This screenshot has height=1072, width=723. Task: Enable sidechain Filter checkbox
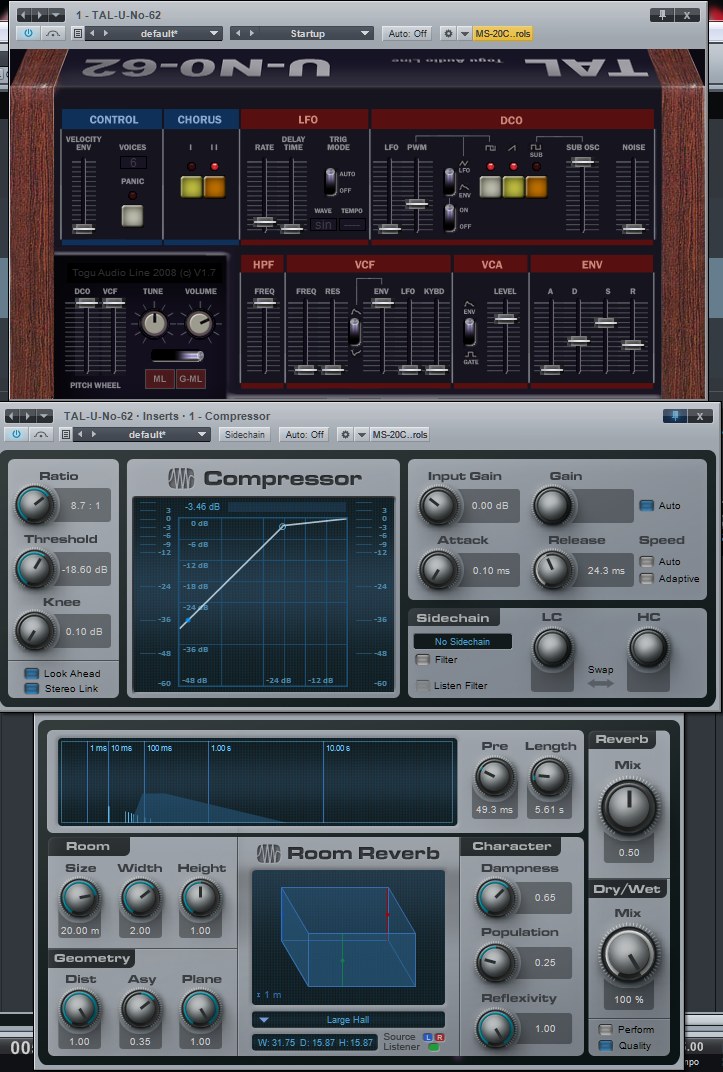[423, 660]
